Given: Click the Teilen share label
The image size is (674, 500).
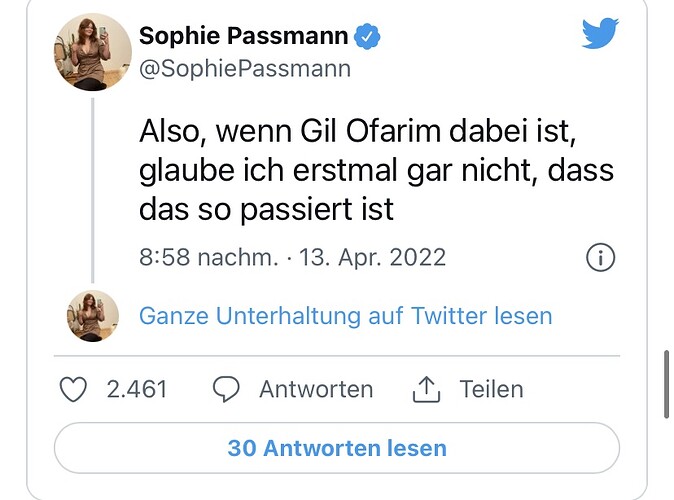Looking at the screenshot, I should (x=491, y=389).
